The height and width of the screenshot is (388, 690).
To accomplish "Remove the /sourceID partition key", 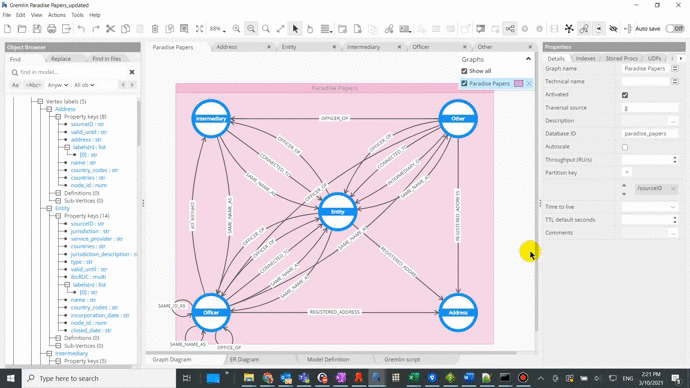I will (673, 189).
